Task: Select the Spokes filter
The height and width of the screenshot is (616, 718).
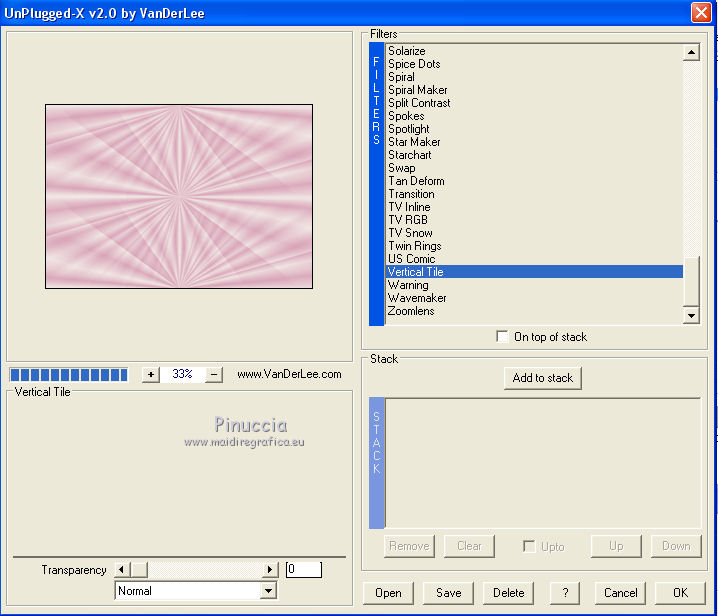Action: [x=534, y=116]
